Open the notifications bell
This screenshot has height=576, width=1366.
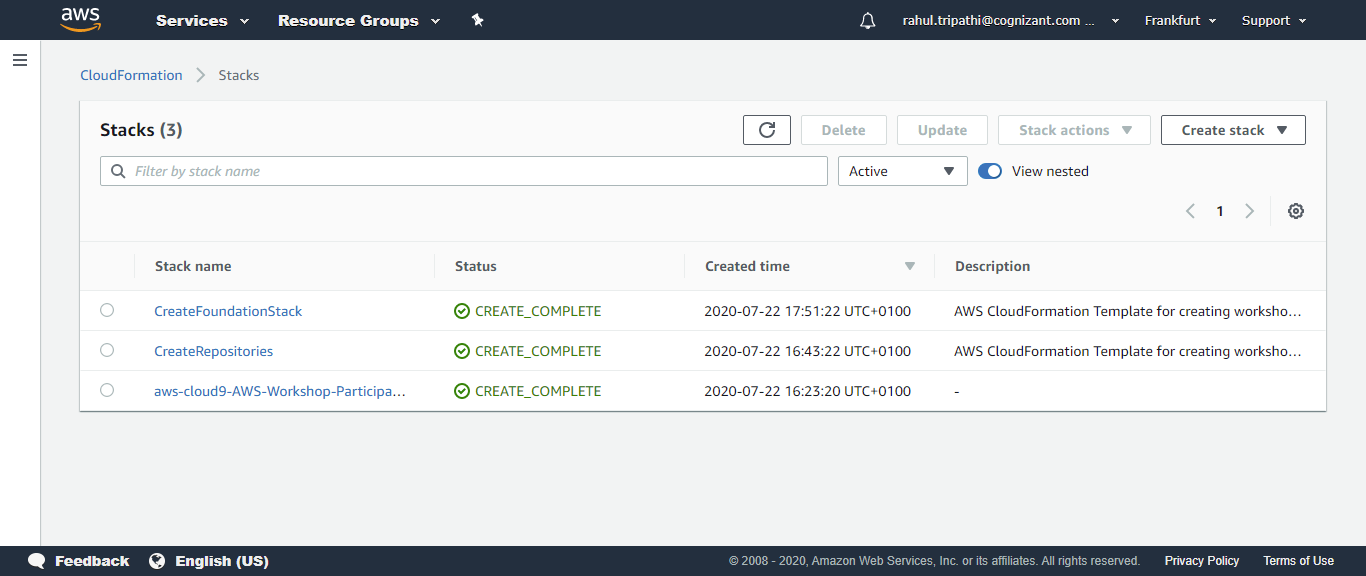tap(867, 21)
